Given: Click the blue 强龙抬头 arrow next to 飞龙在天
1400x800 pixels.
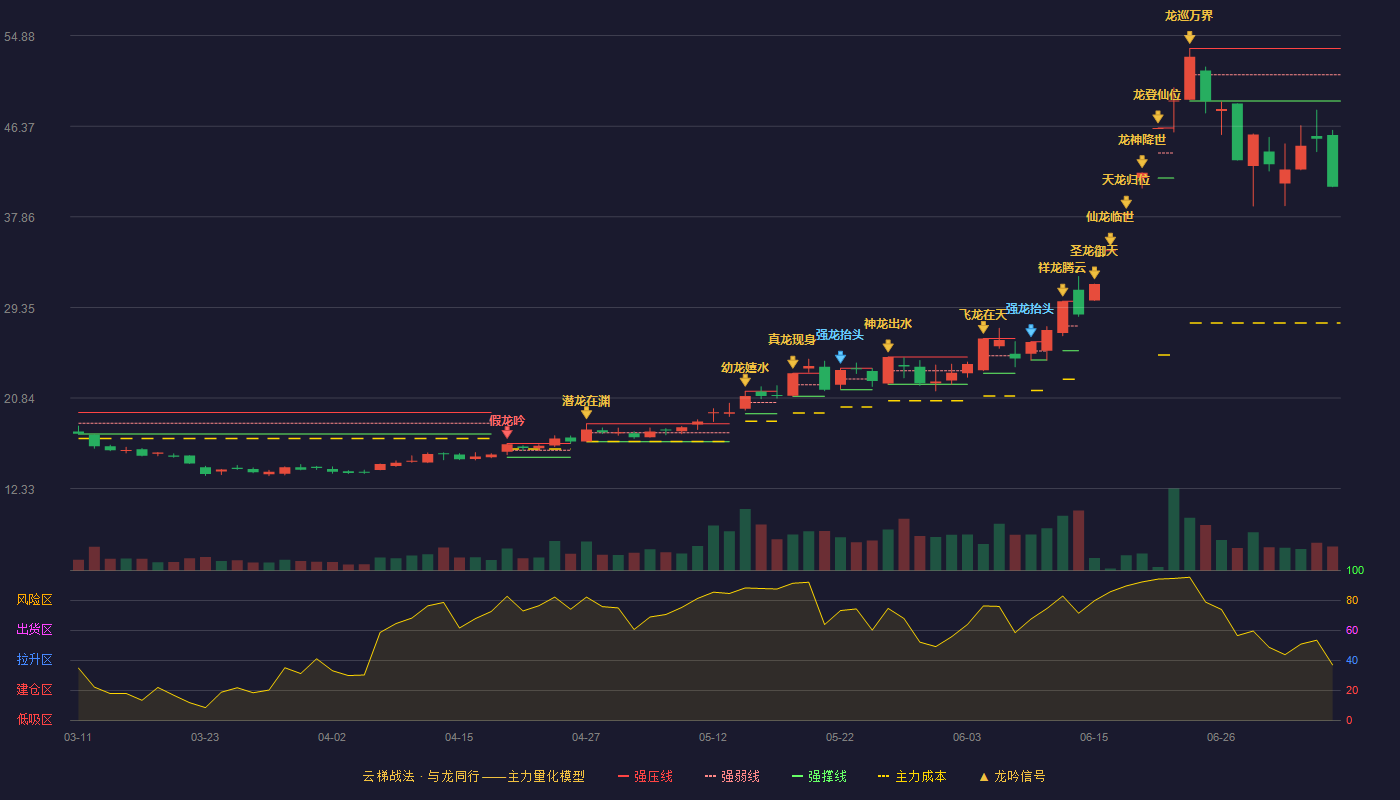Looking at the screenshot, I should [1031, 331].
